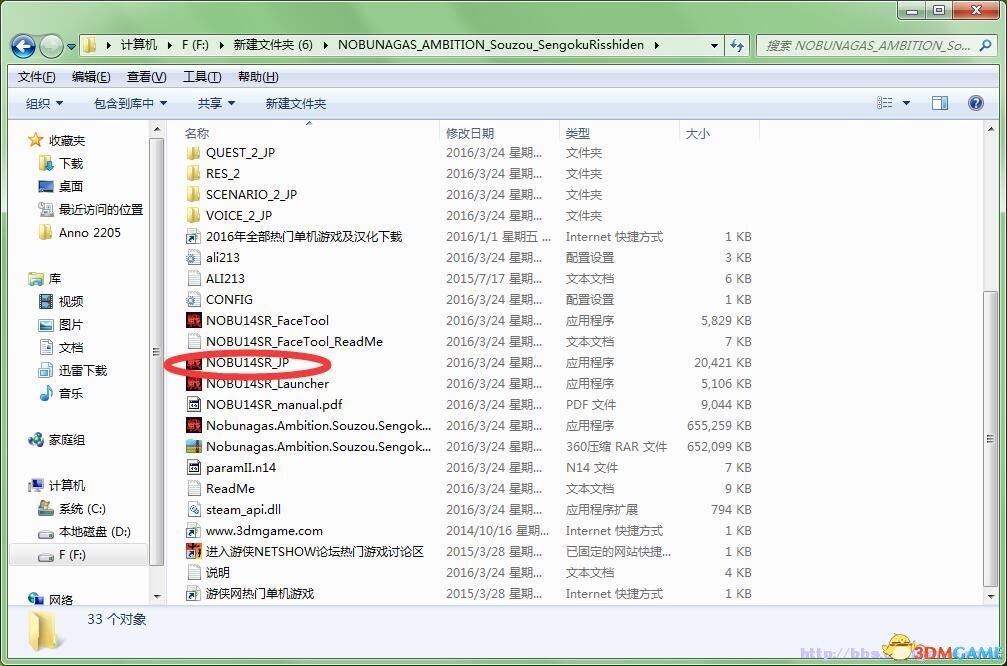Open Help with the question mark icon

click(x=975, y=103)
